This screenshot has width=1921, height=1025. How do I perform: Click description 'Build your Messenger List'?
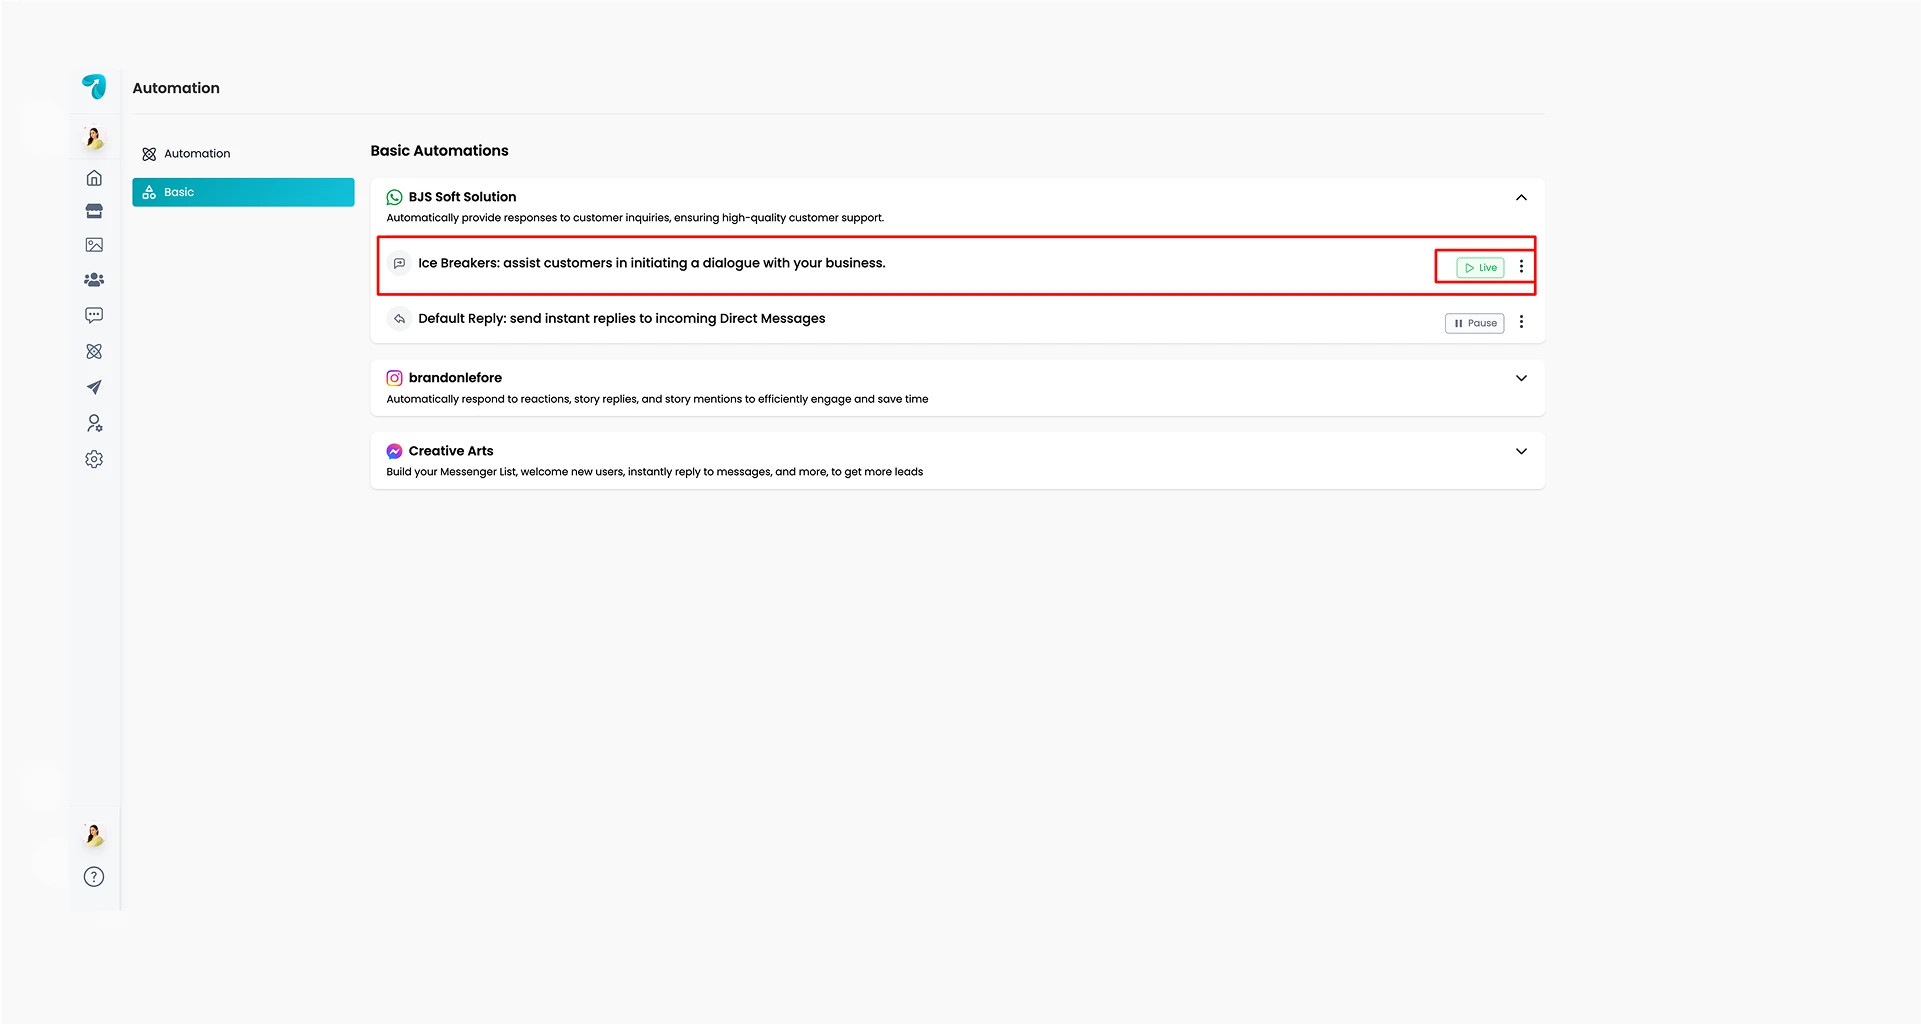click(655, 472)
